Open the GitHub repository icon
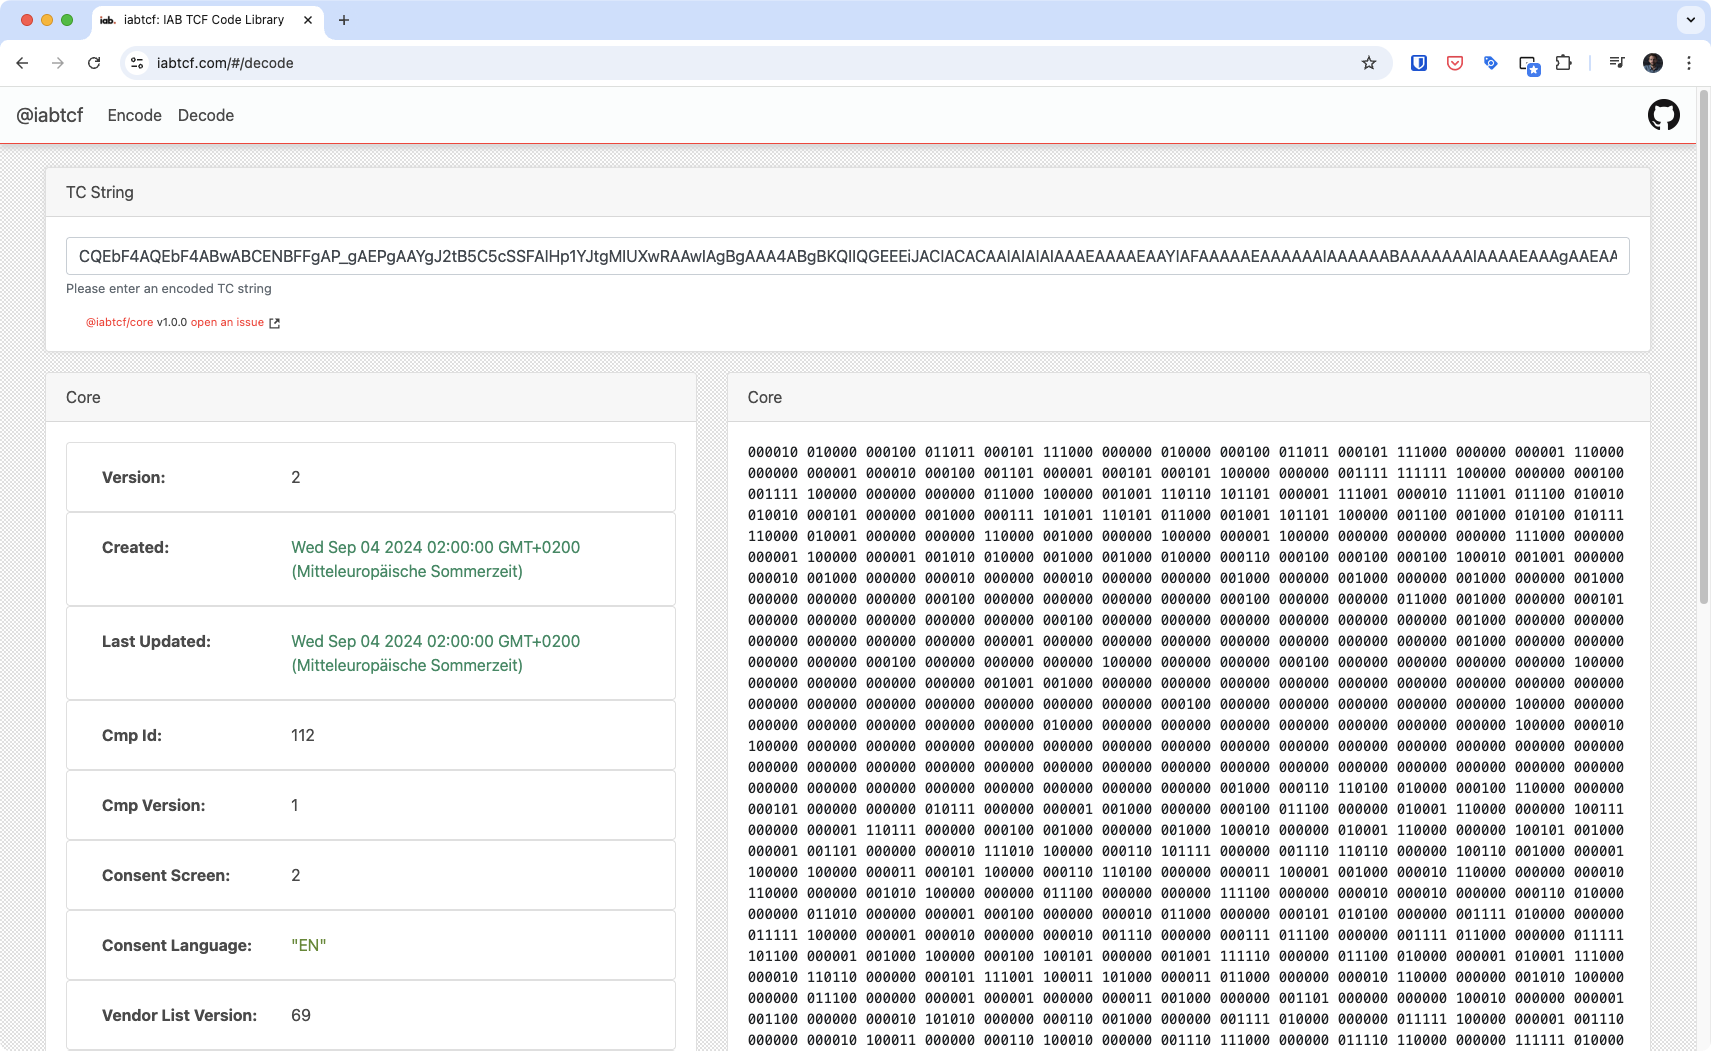Screen dimensions: 1711x1051 (x=1663, y=115)
